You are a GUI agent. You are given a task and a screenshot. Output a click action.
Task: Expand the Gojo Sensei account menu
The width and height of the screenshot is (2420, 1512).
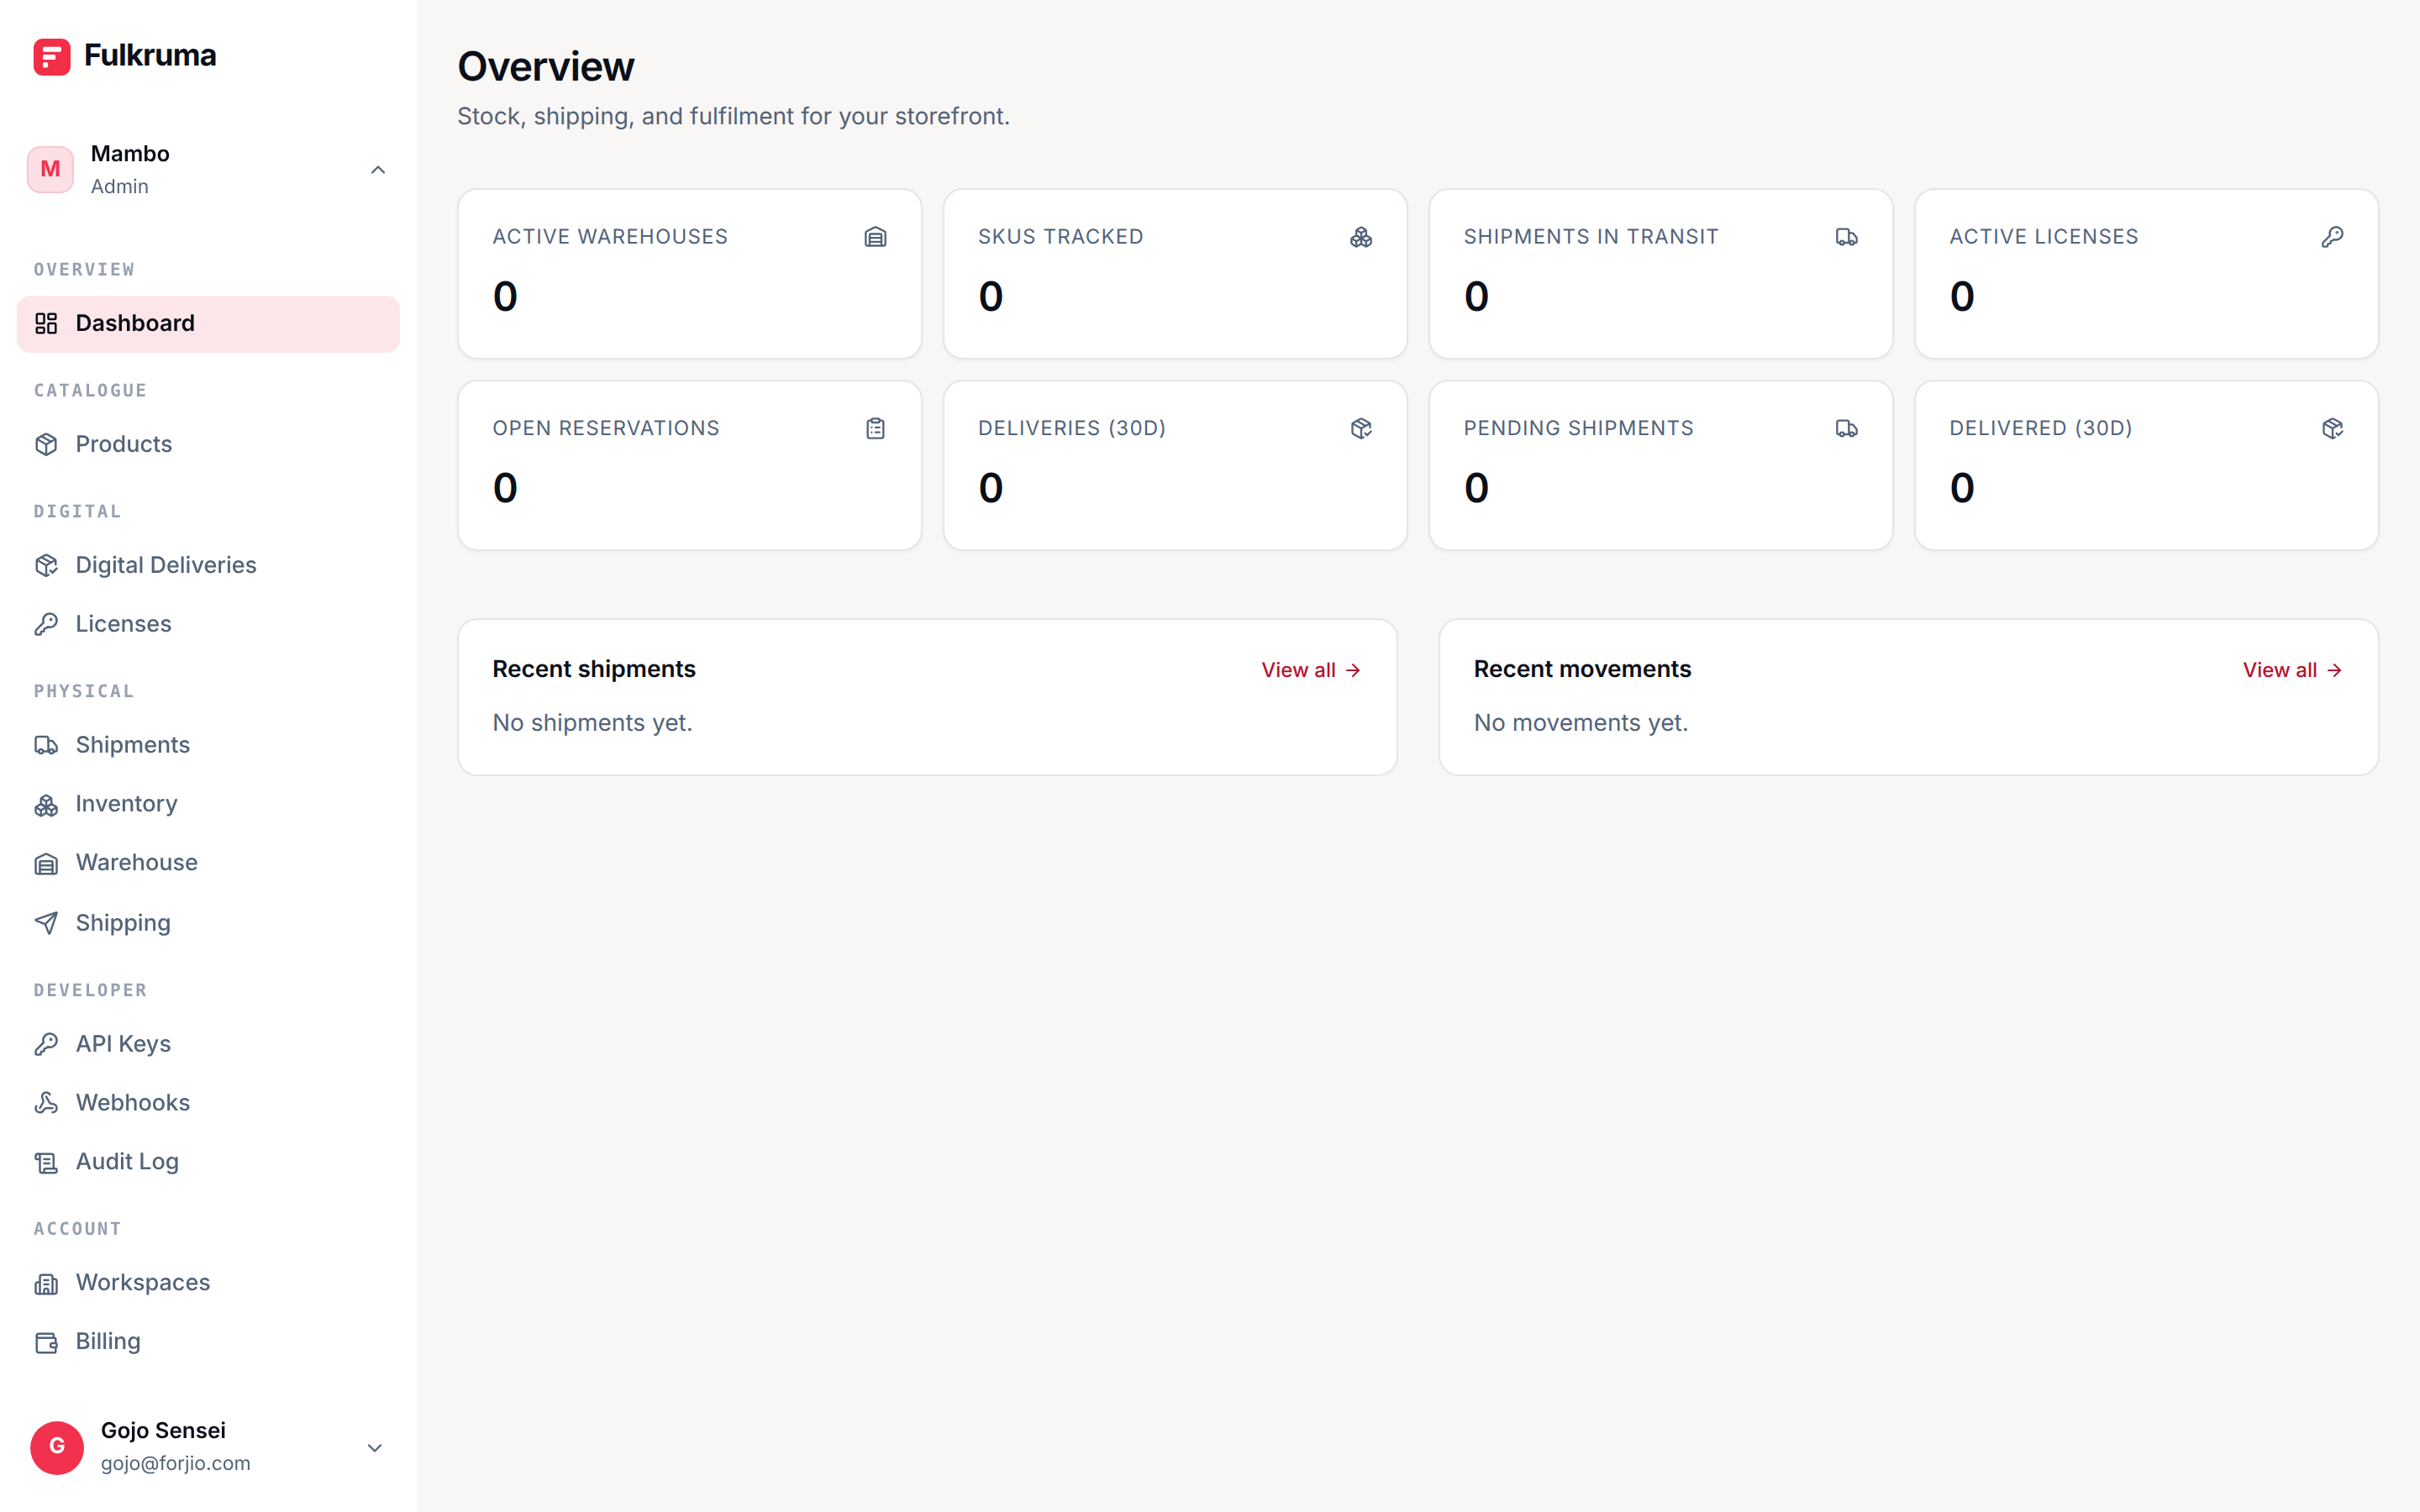(375, 1447)
